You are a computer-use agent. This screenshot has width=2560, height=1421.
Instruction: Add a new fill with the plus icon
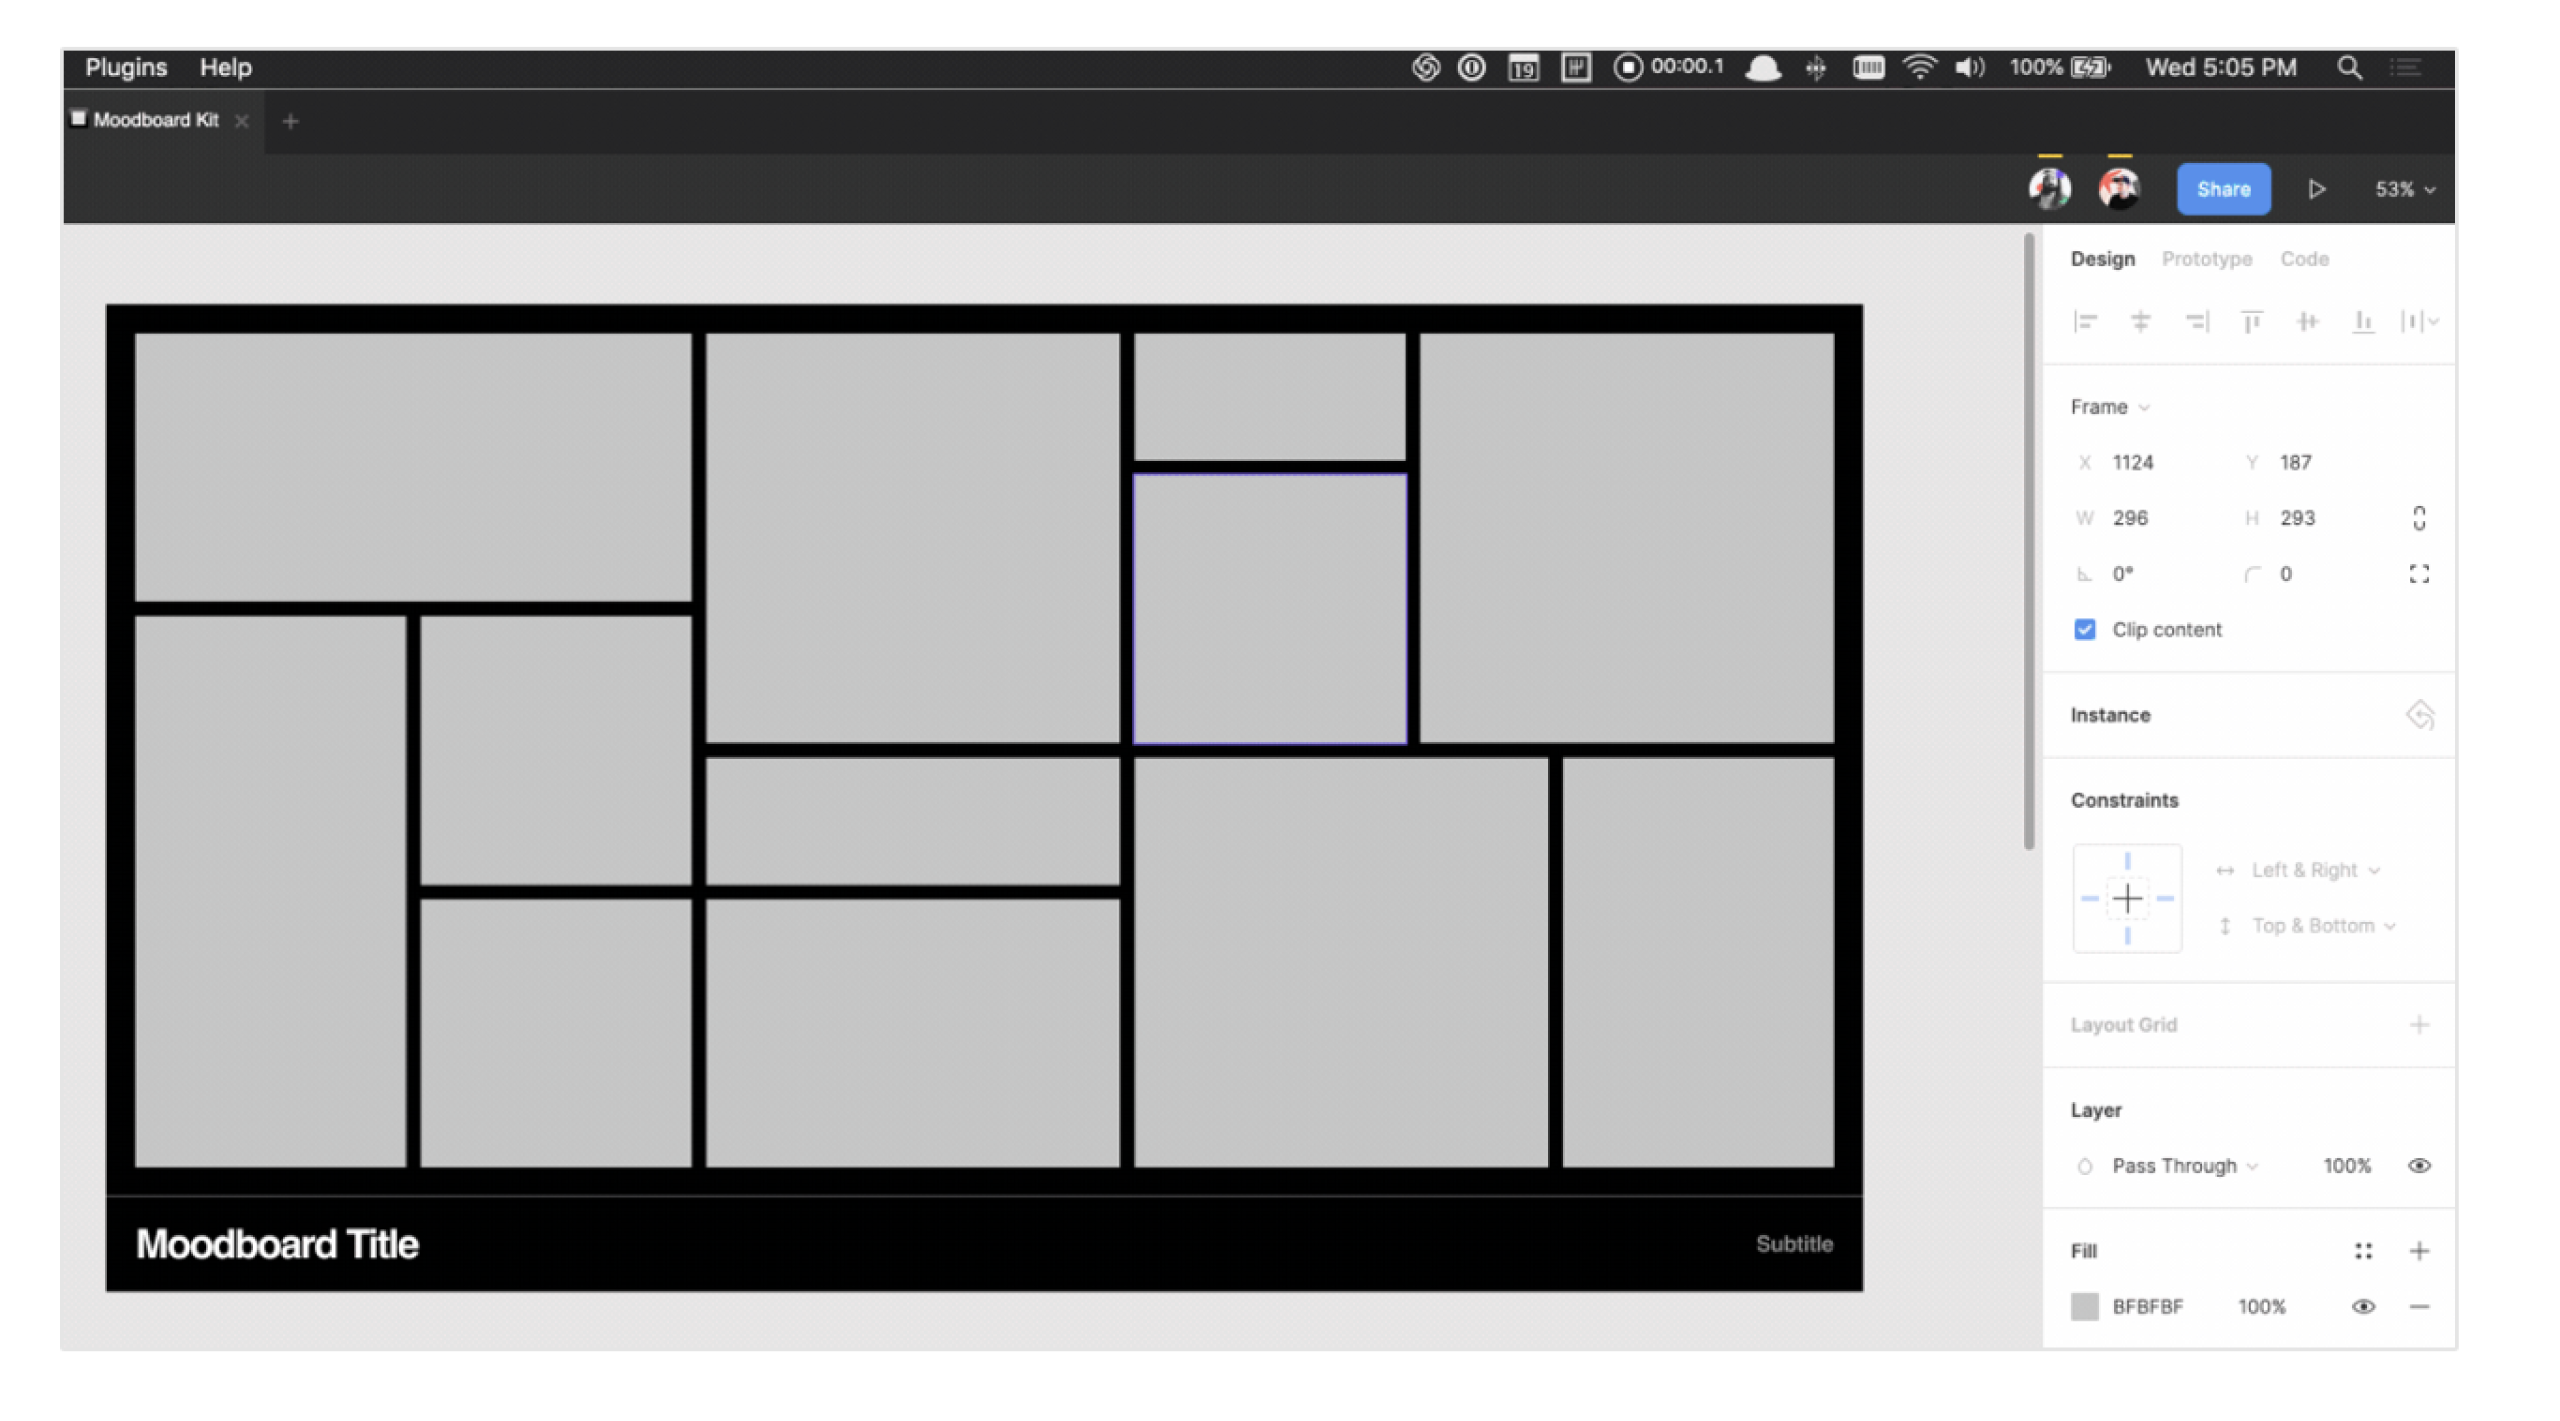[2420, 1249]
